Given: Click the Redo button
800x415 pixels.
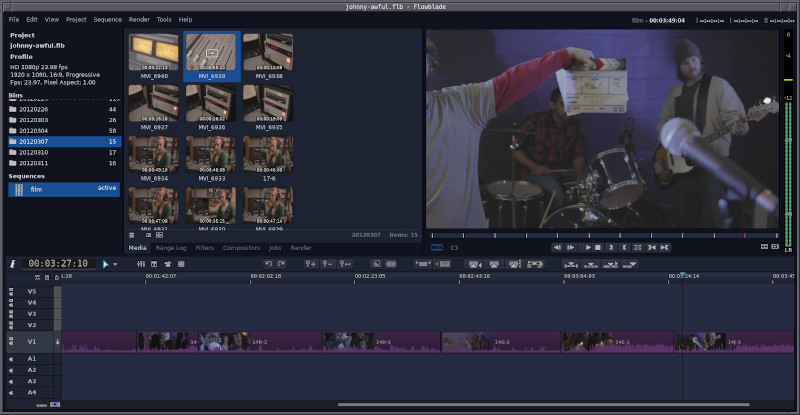Looking at the screenshot, I should [x=281, y=264].
